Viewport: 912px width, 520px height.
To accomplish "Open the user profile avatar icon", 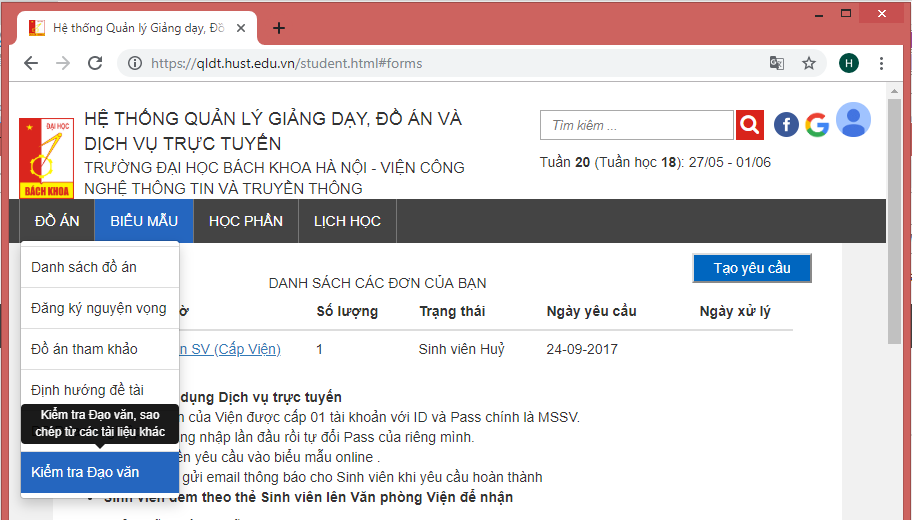I will point(853,121).
